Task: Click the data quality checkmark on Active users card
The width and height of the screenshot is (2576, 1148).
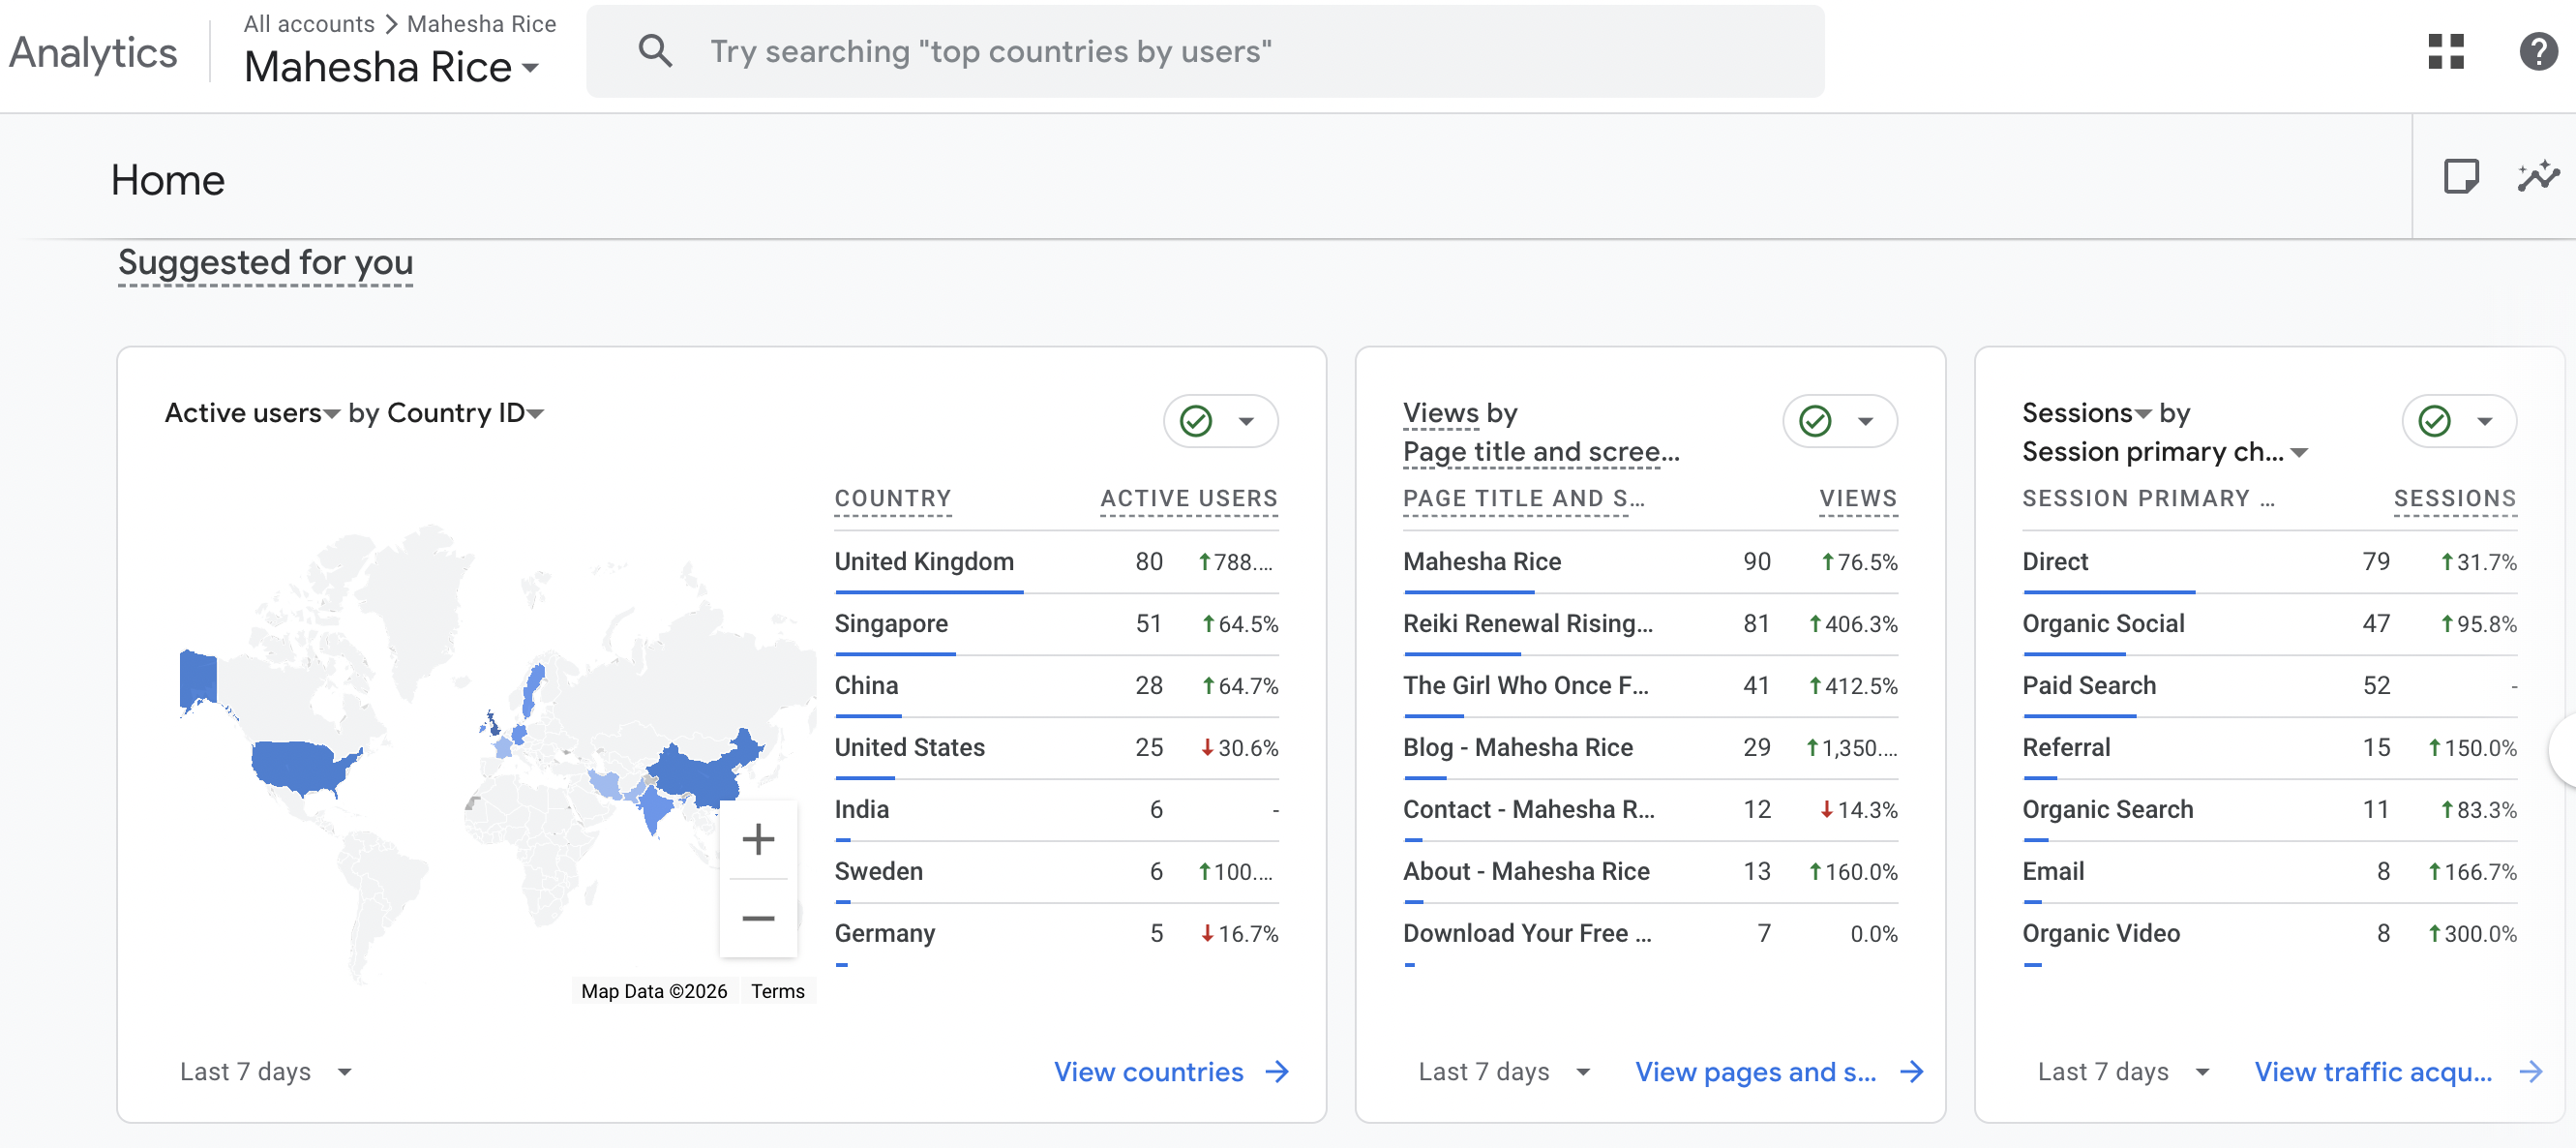Action: click(x=1196, y=421)
